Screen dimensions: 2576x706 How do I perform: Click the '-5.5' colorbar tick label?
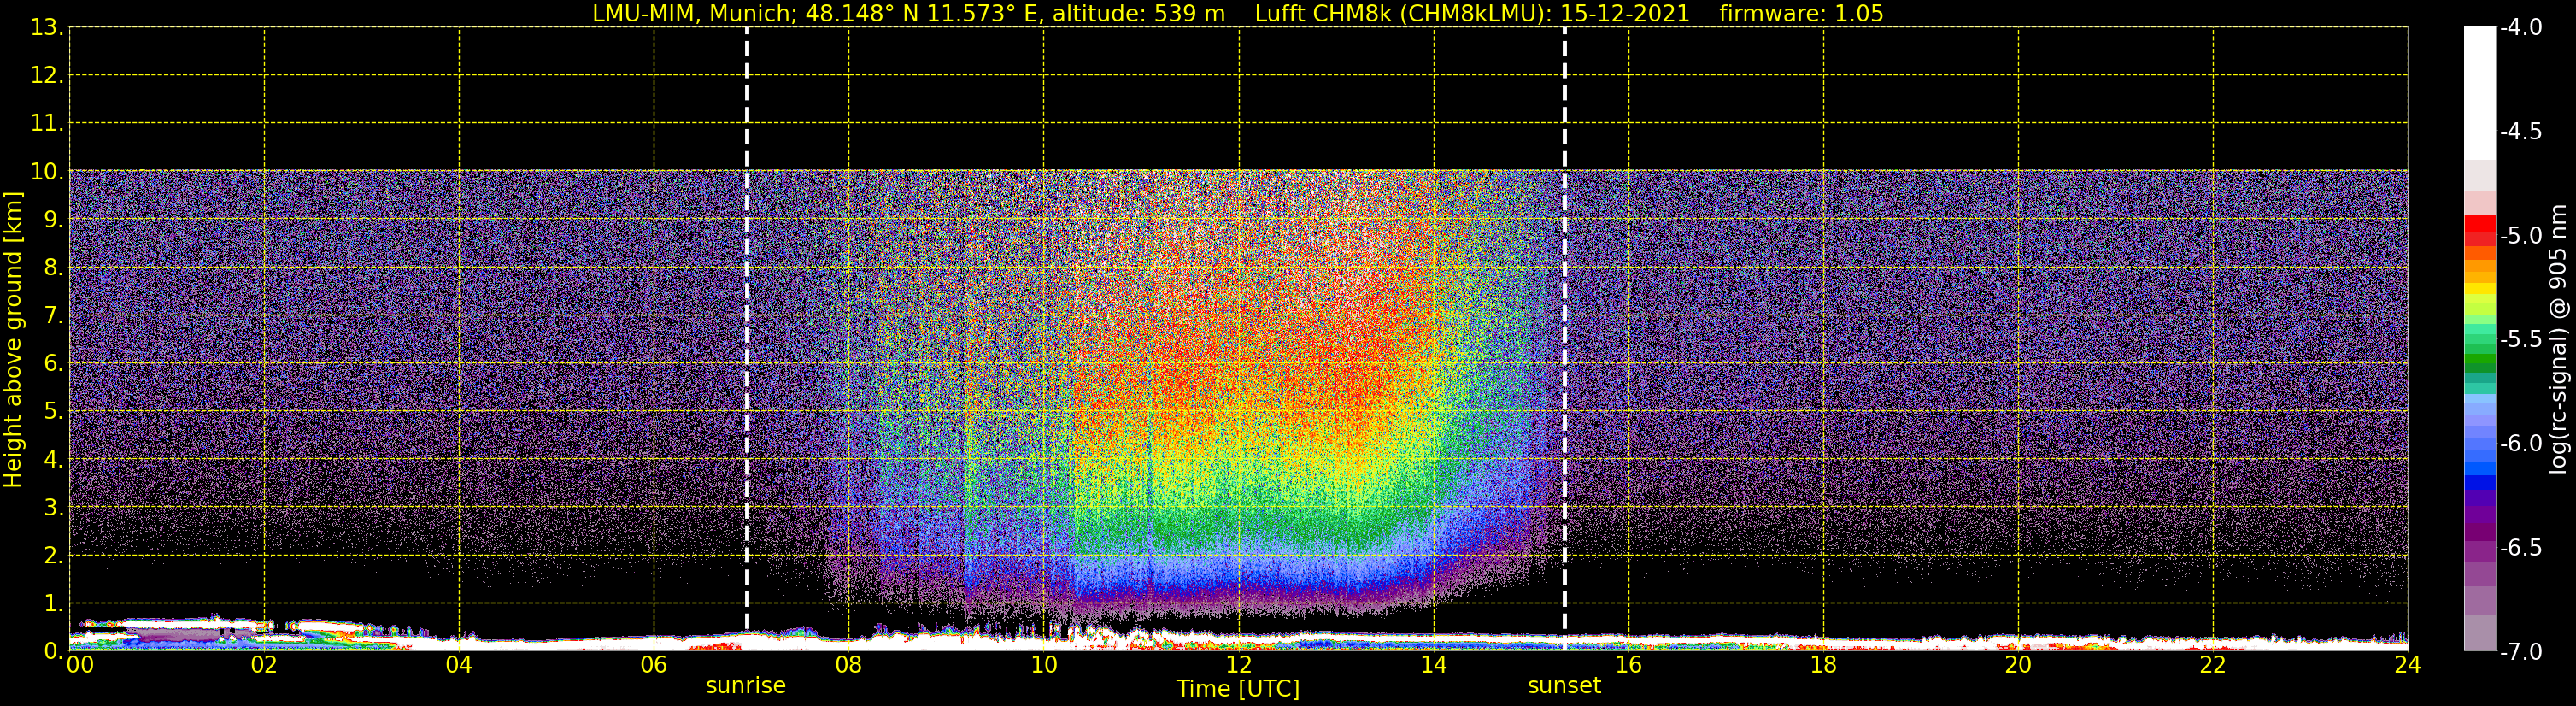pyautogui.click(x=2520, y=339)
